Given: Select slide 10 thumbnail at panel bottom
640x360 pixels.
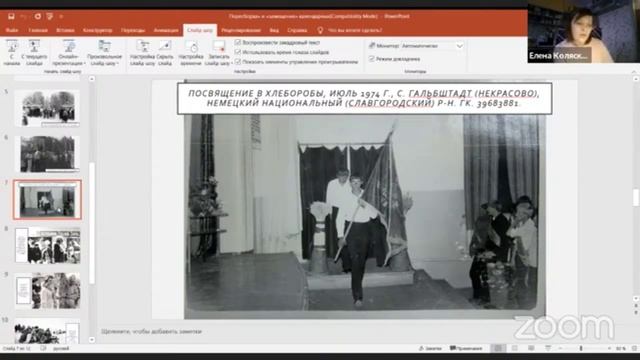Looking at the screenshot, I should pyautogui.click(x=47, y=332).
